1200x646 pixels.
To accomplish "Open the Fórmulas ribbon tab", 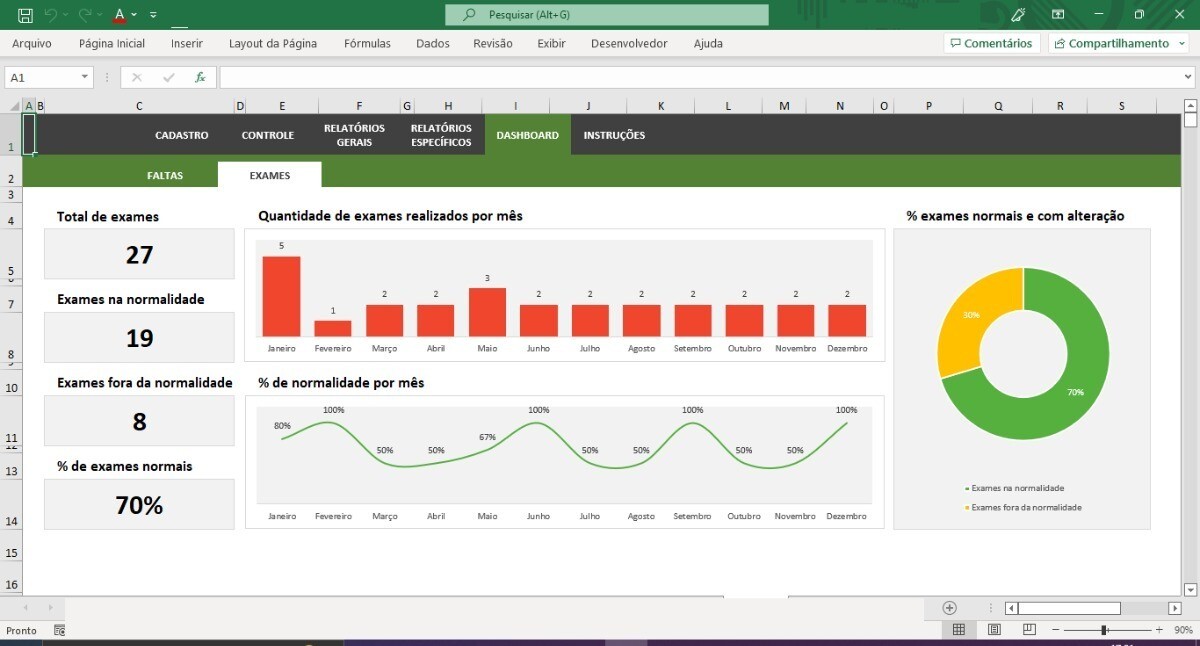I will click(367, 44).
